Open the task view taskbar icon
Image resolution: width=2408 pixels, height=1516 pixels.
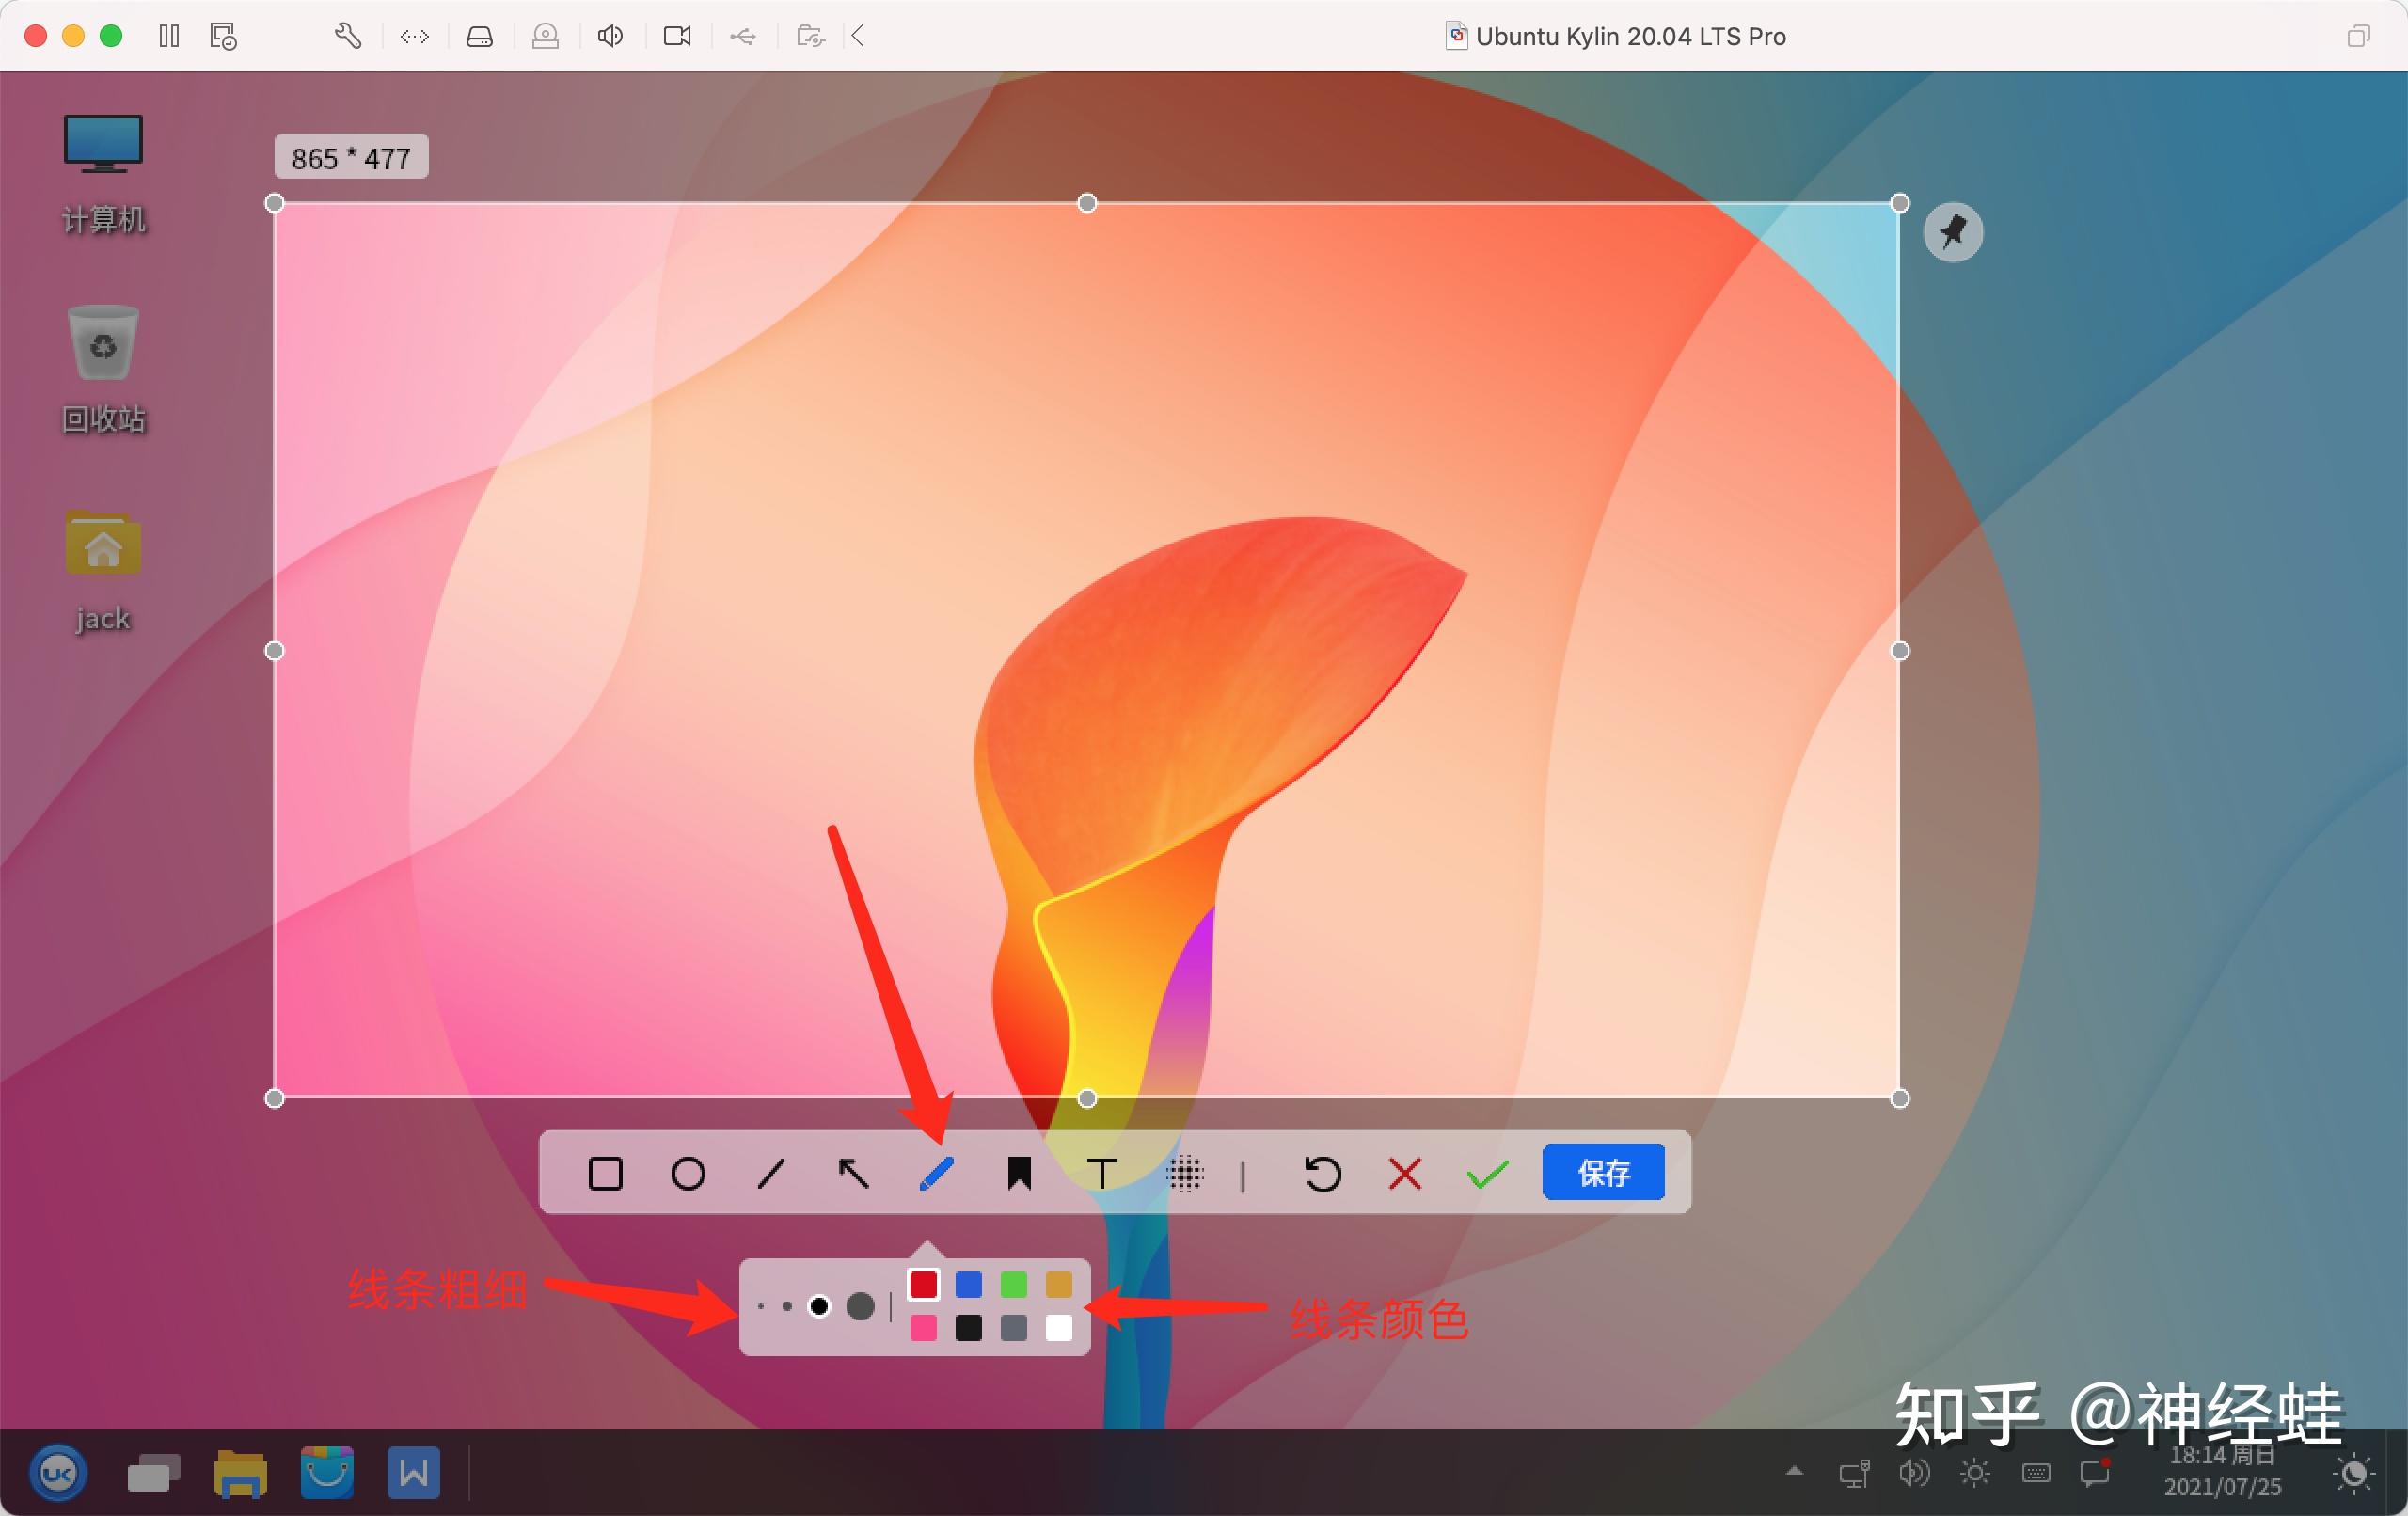153,1472
